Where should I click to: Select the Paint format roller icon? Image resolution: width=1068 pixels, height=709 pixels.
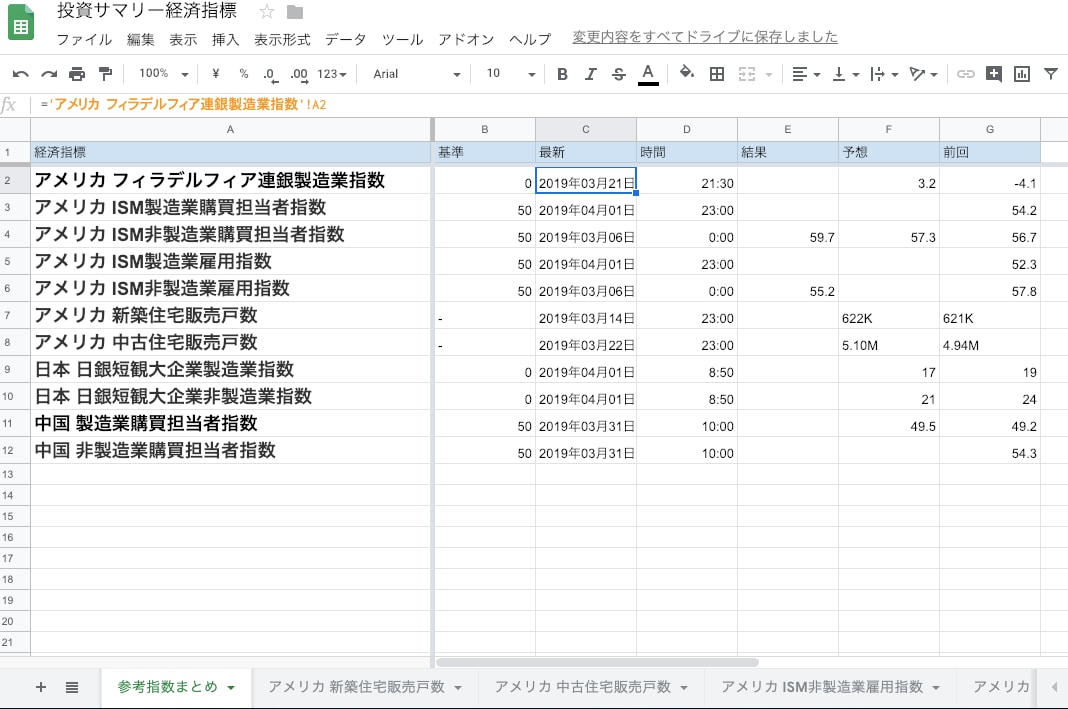pyautogui.click(x=105, y=74)
